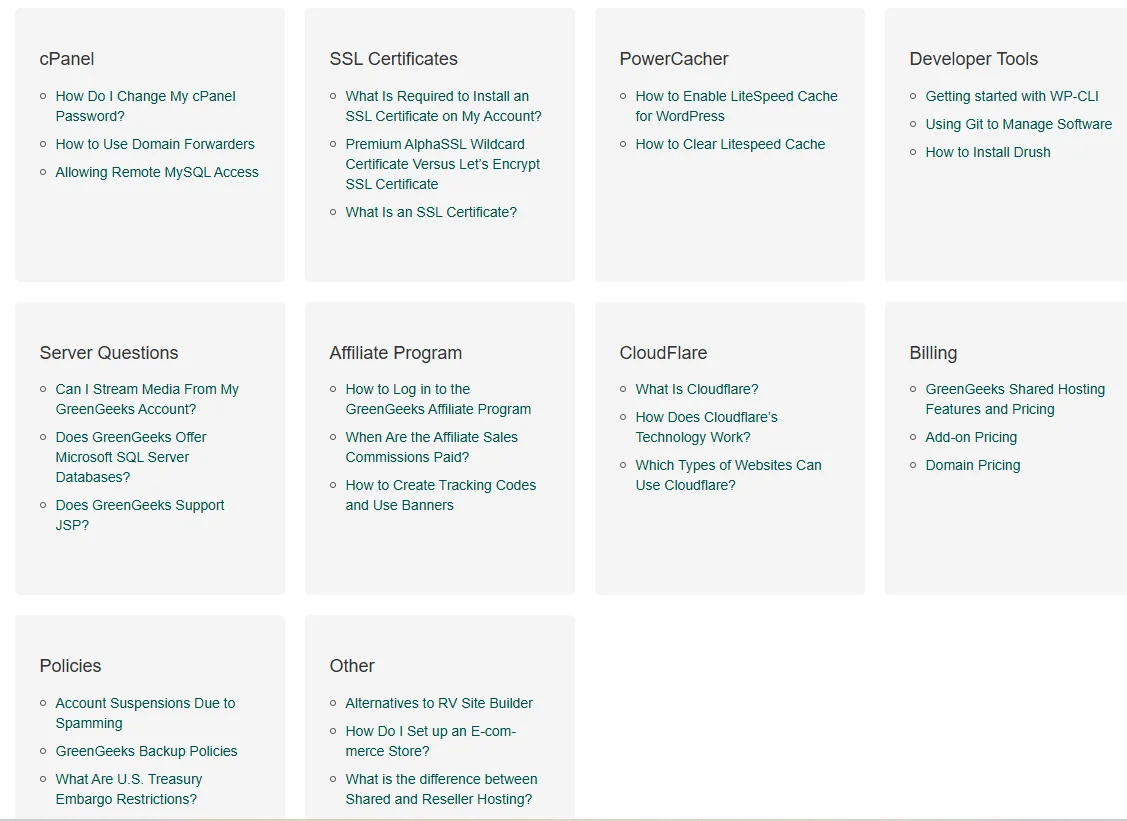The image size is (1127, 821).
Task: Select the 'Policies' category heading
Action: [70, 666]
